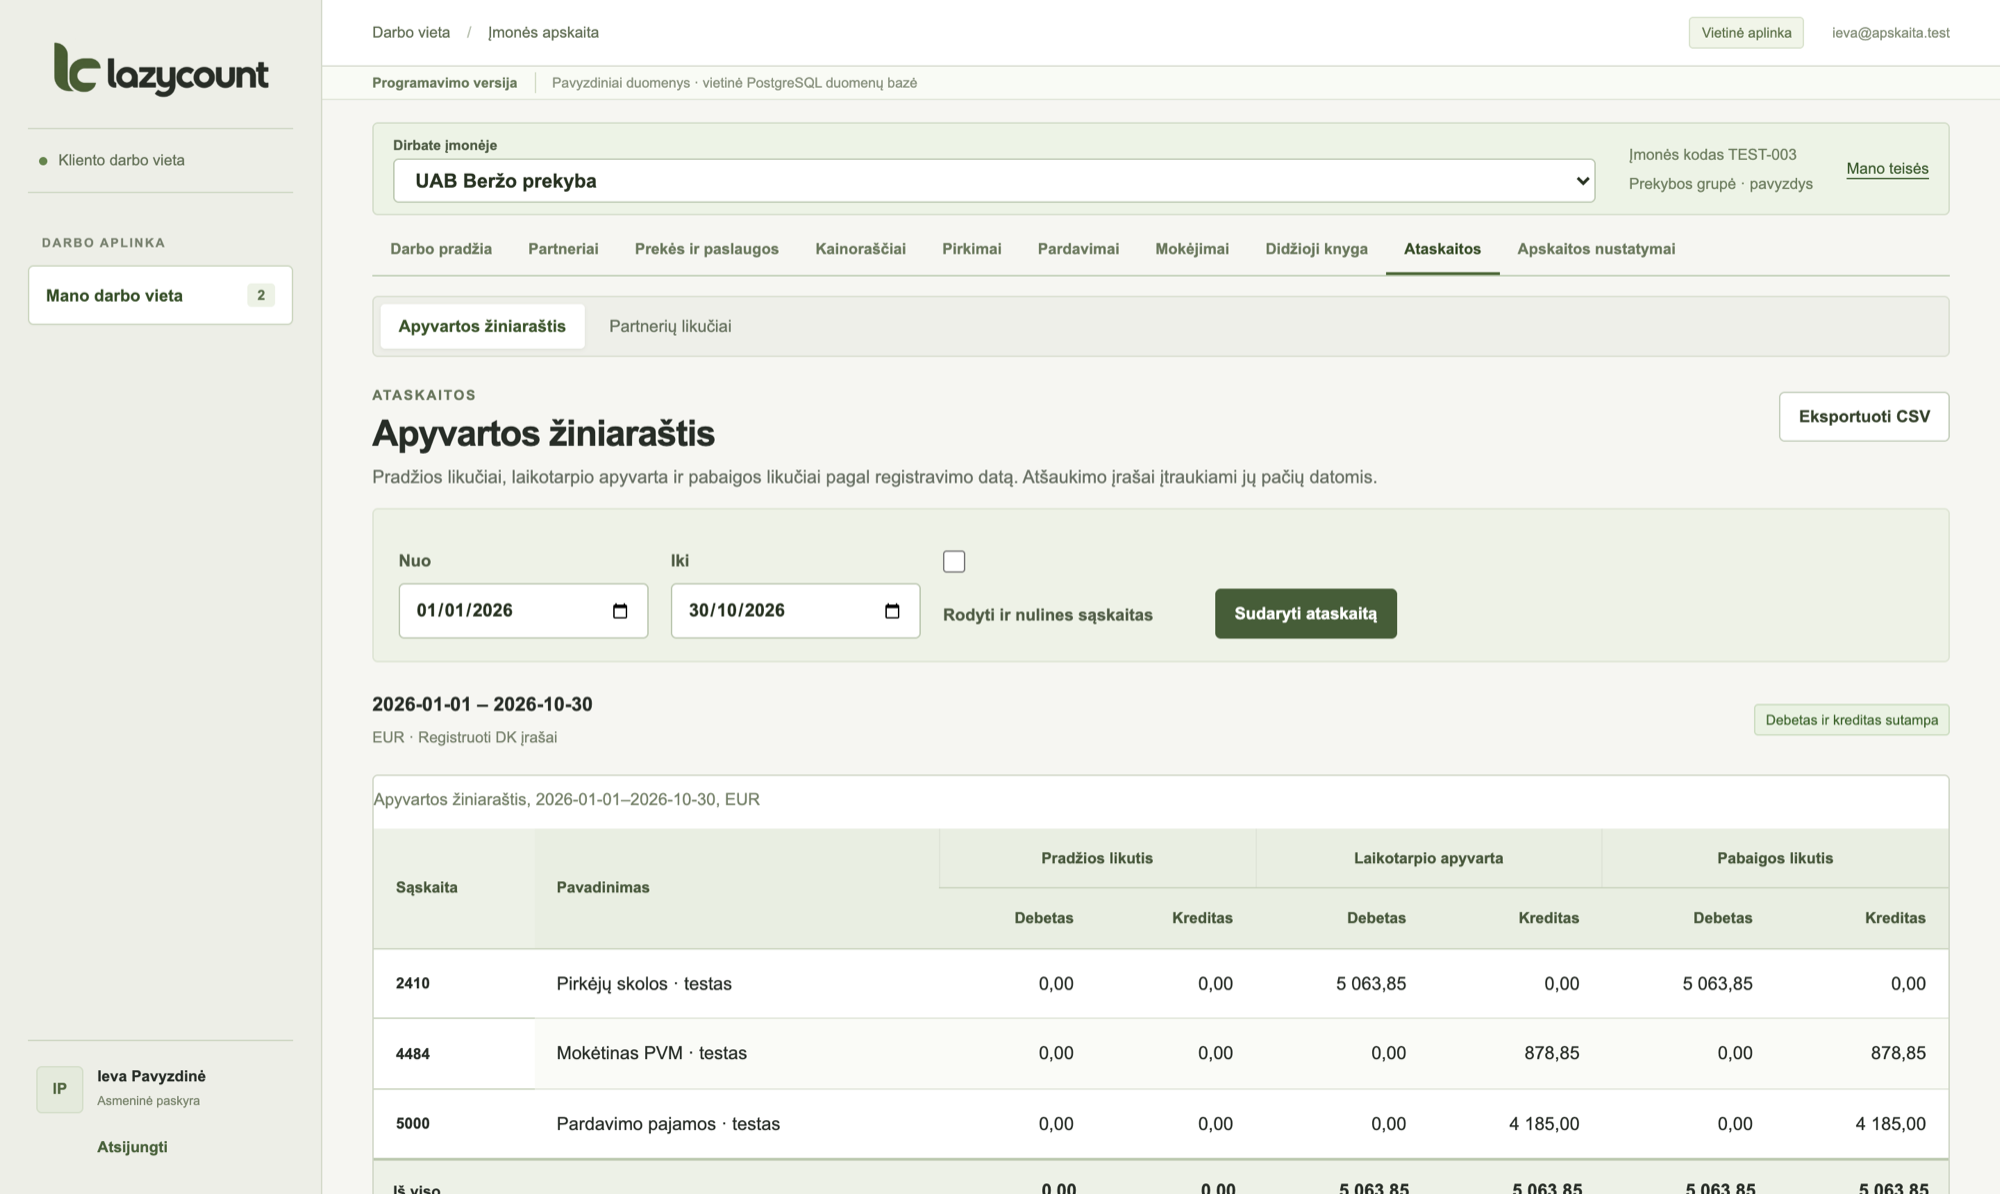Image resolution: width=2000 pixels, height=1194 pixels.
Task: Select the Ataskaitos tab
Action: click(1442, 249)
